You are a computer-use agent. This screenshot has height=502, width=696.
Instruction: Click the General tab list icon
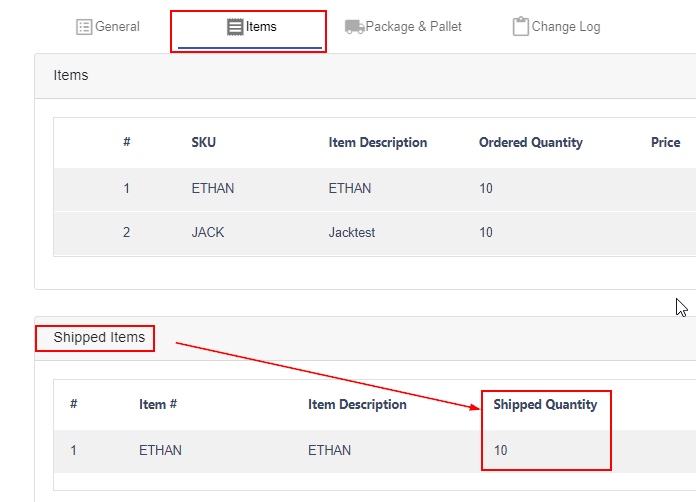[84, 27]
